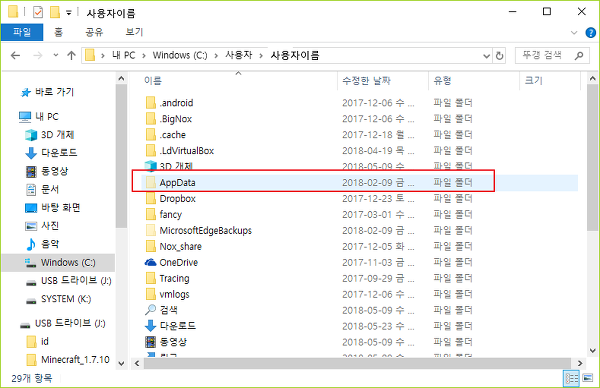Viewport: 600px width, 388px height.
Task: Switch to the 보기 ribbon tab
Action: pos(134,32)
